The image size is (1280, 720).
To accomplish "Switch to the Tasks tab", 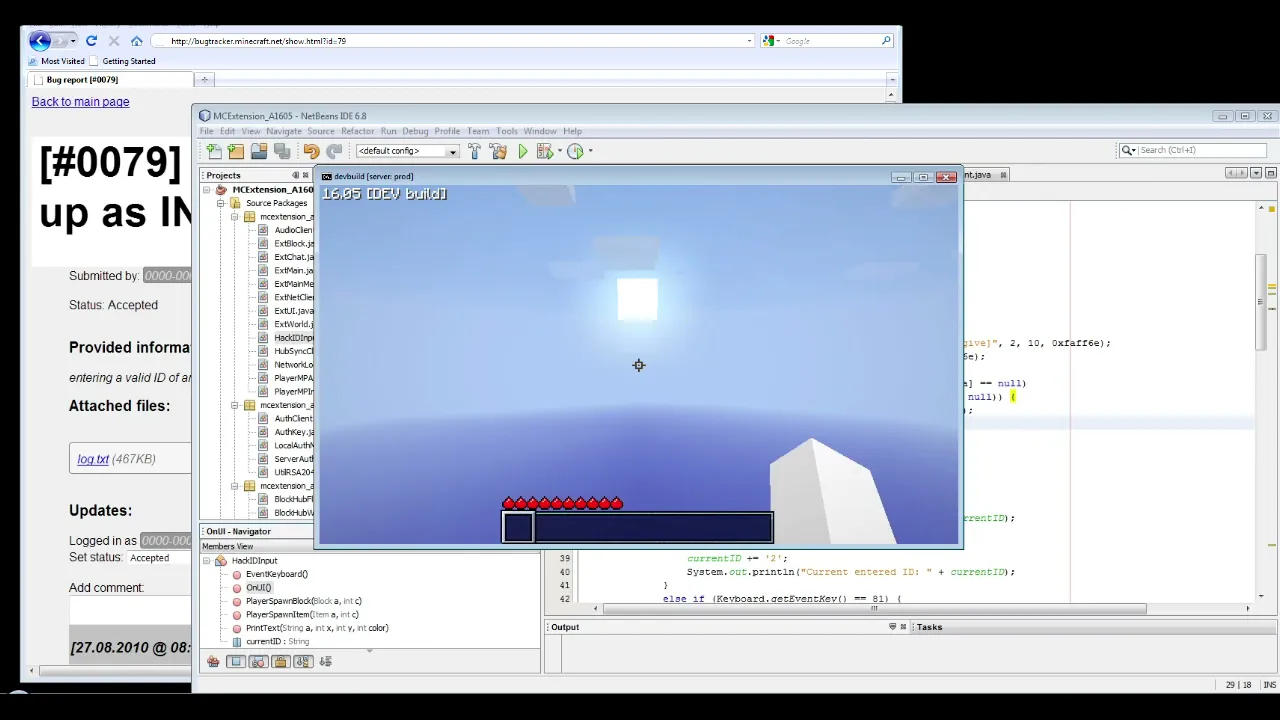I will (x=929, y=627).
